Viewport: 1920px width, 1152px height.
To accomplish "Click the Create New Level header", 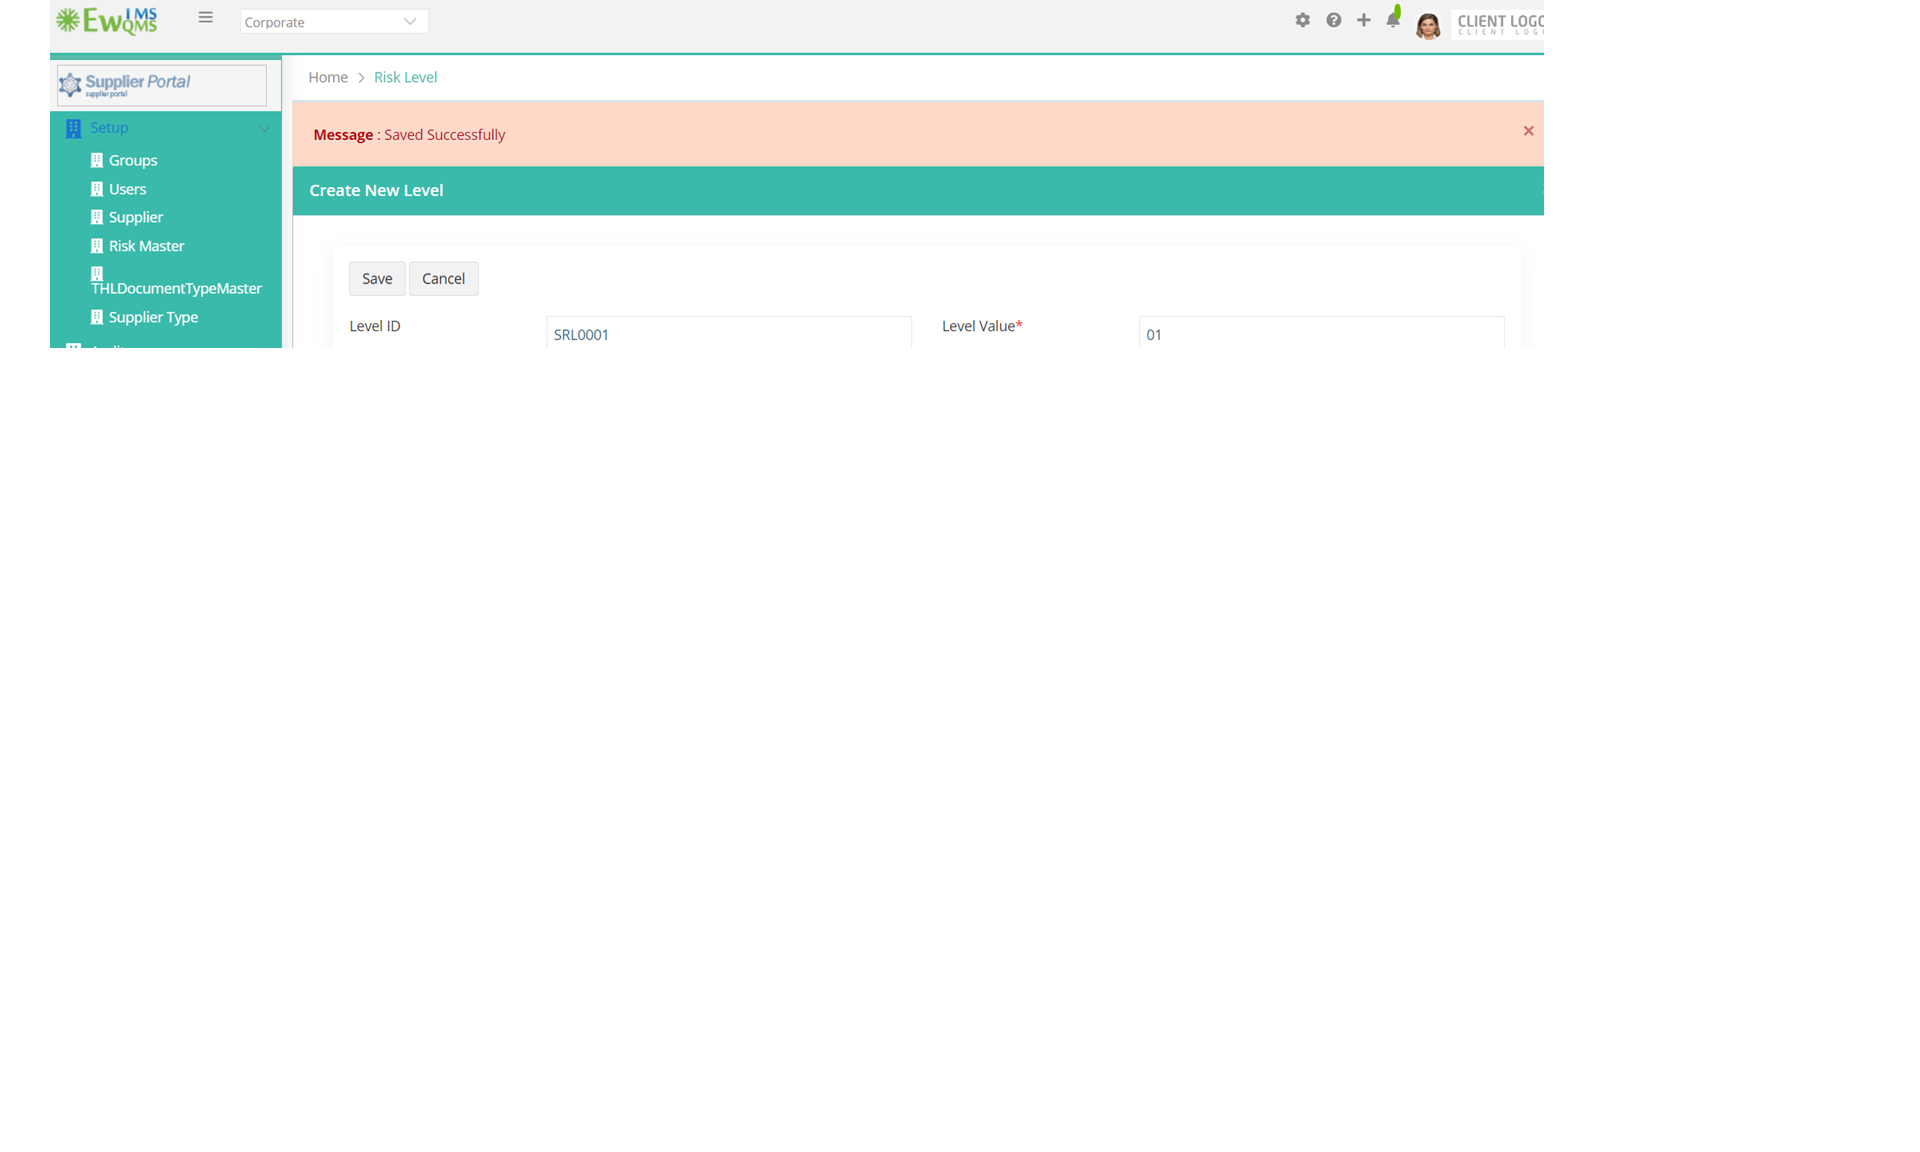I will coord(376,190).
